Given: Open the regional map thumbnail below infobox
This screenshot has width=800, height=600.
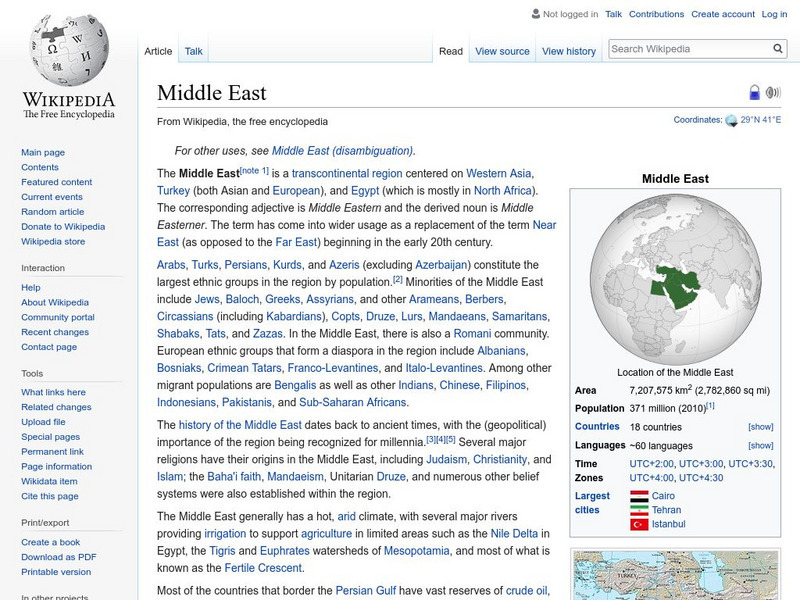Looking at the screenshot, I should coord(675,576).
